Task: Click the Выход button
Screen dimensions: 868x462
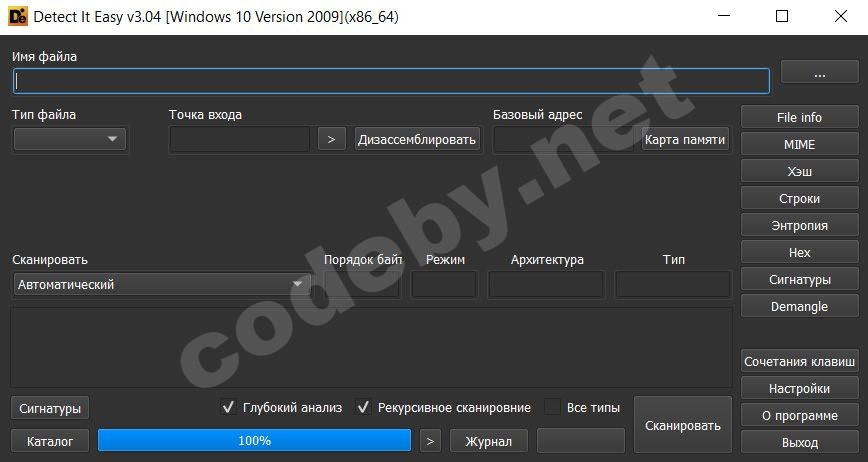Action: tap(799, 443)
